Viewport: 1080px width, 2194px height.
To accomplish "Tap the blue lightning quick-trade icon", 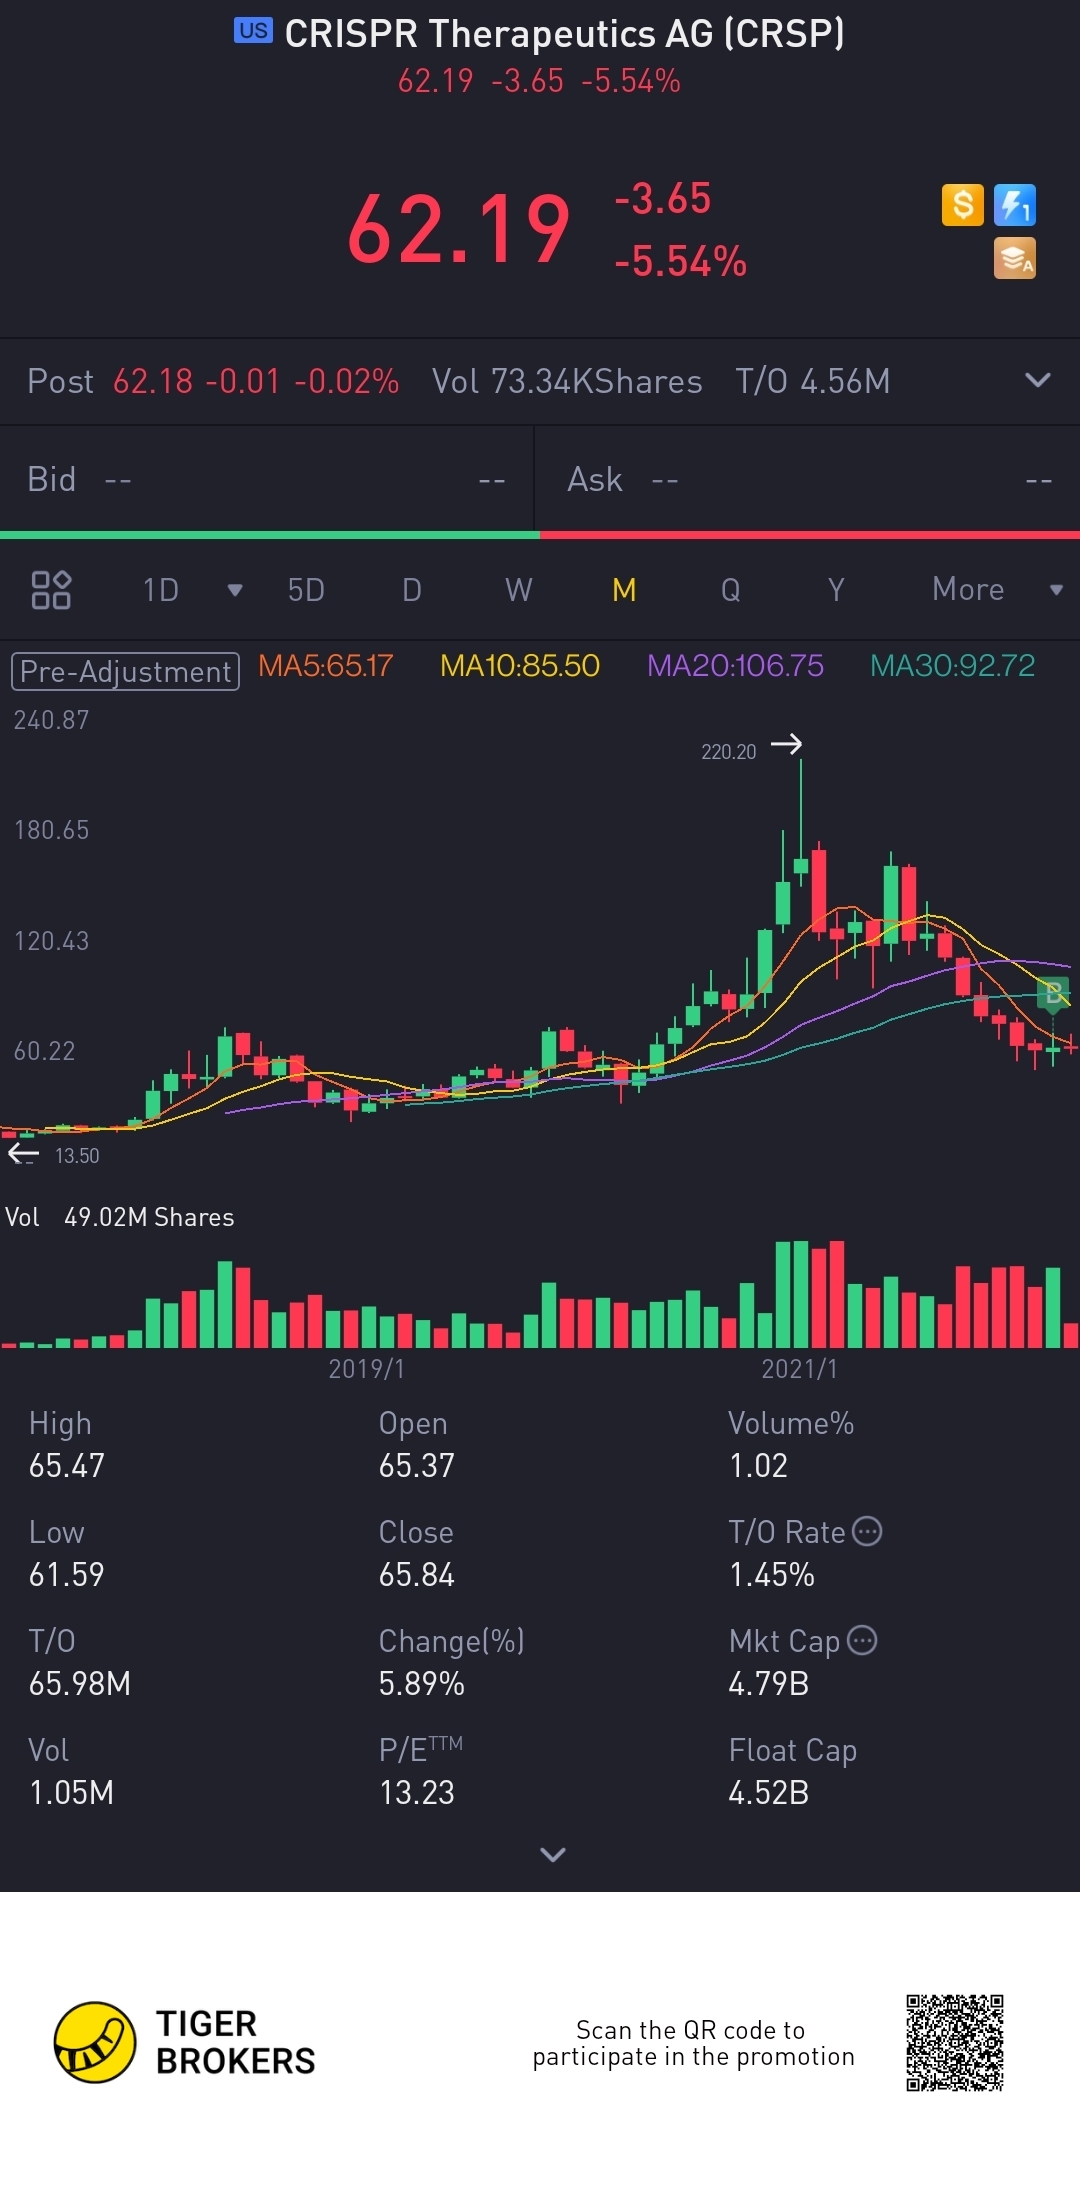I will [1014, 205].
